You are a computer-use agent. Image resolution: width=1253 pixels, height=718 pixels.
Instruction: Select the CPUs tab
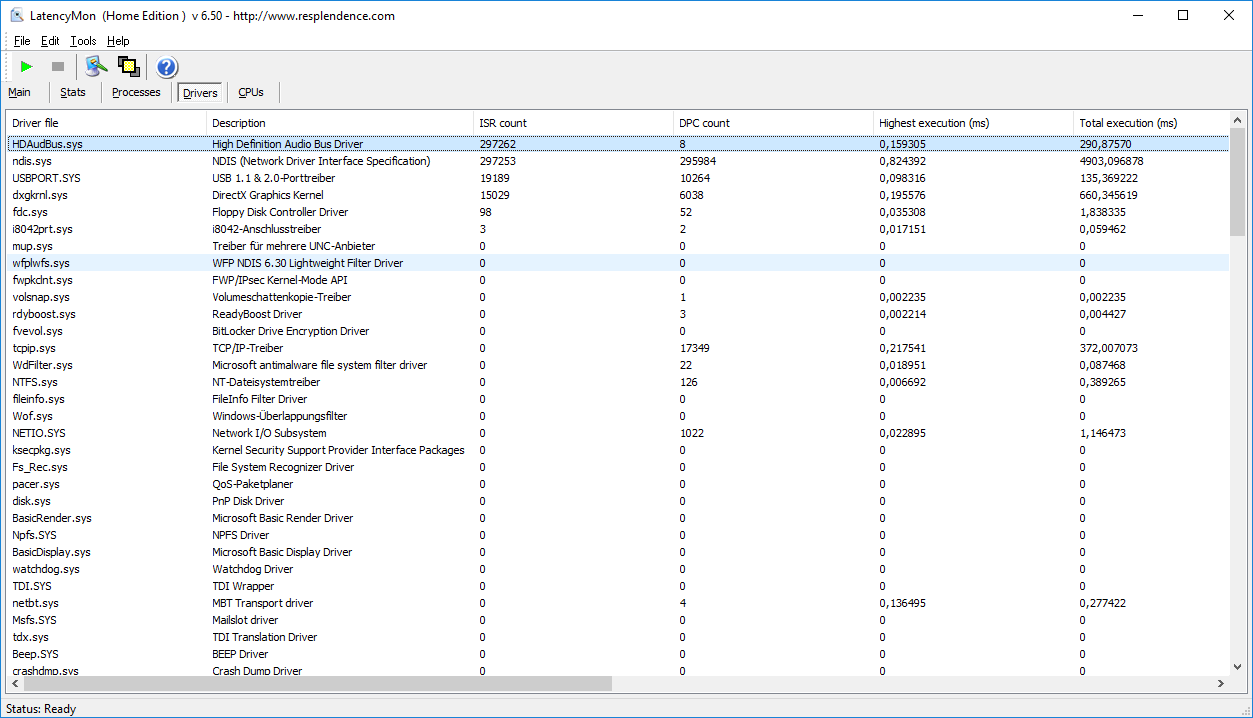tap(251, 92)
